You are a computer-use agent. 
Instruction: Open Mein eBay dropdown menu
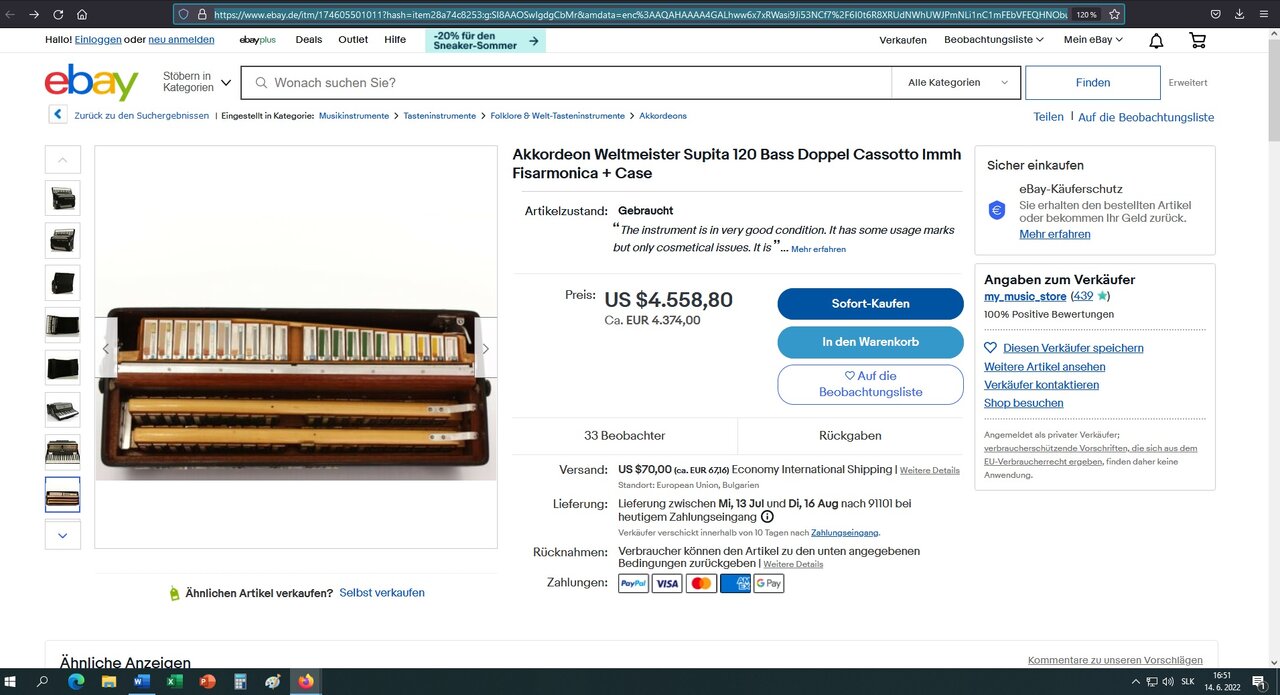coord(1093,40)
